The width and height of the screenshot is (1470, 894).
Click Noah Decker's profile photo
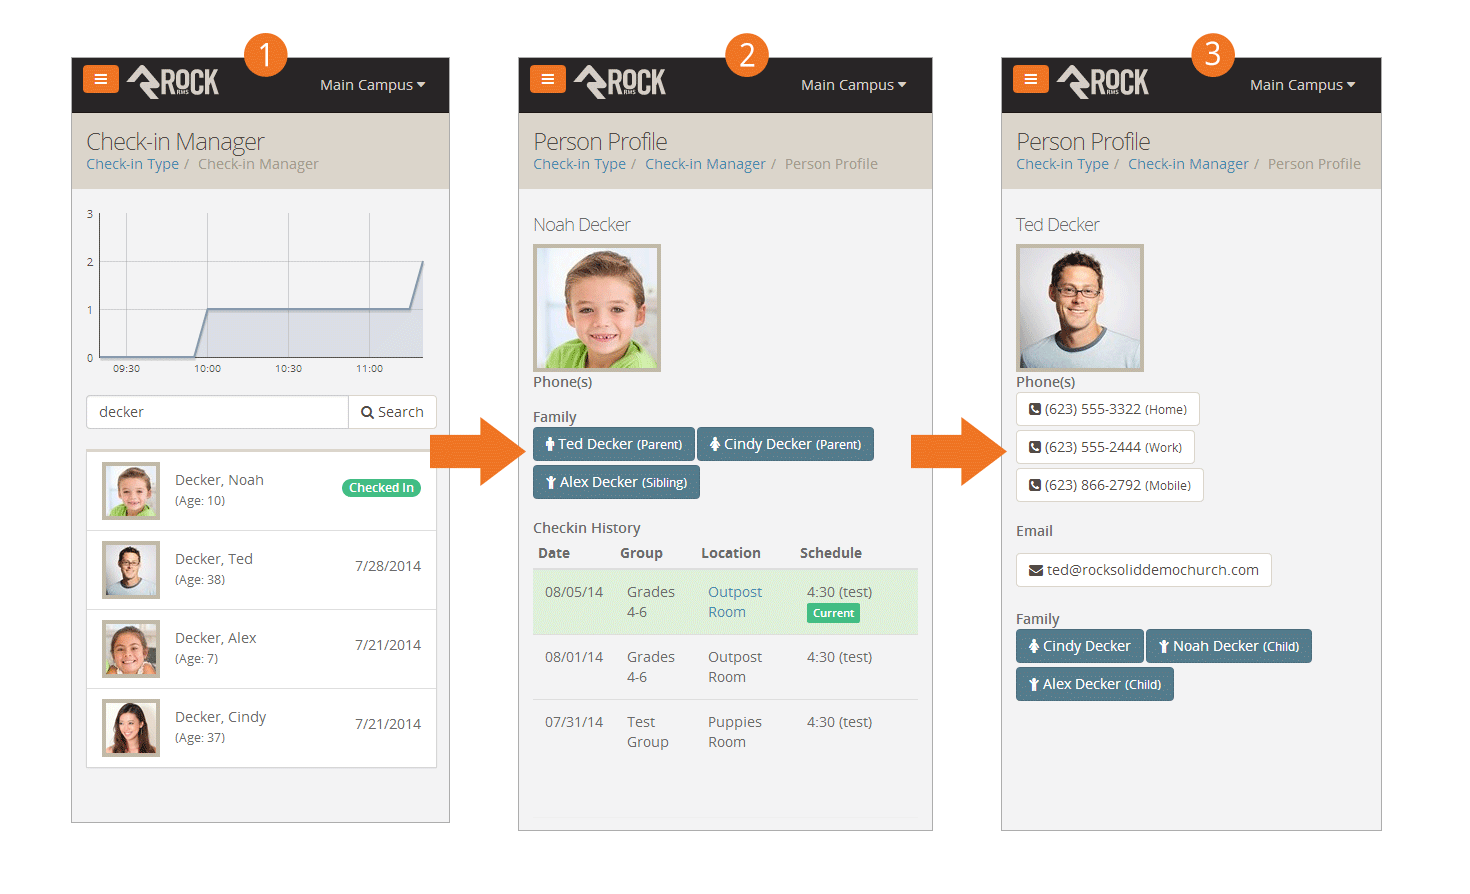click(x=597, y=308)
